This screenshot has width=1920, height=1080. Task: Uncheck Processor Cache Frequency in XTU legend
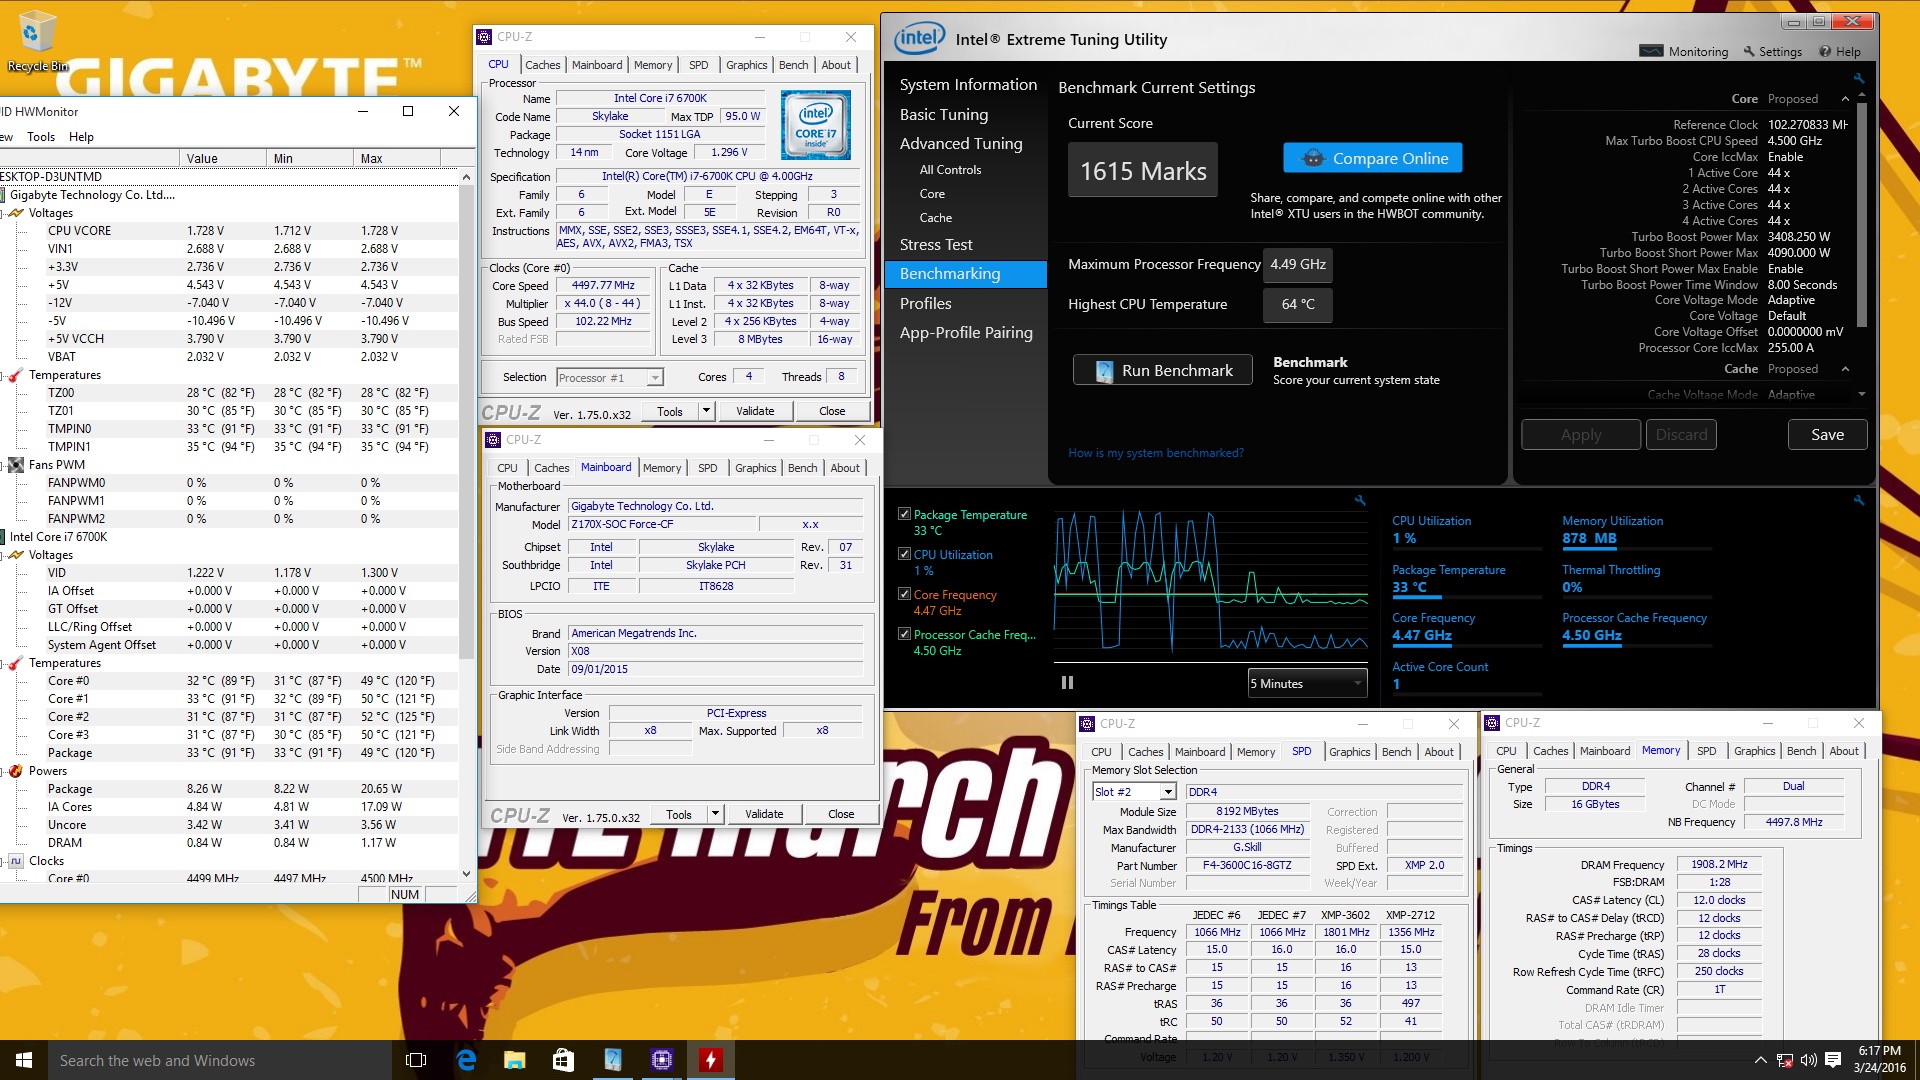click(x=904, y=634)
